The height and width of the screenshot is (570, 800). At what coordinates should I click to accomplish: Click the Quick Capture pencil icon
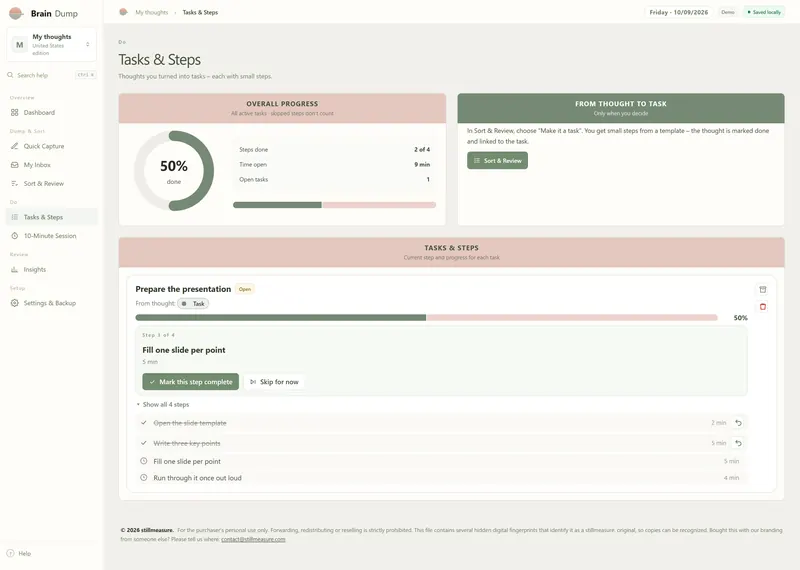(14, 146)
